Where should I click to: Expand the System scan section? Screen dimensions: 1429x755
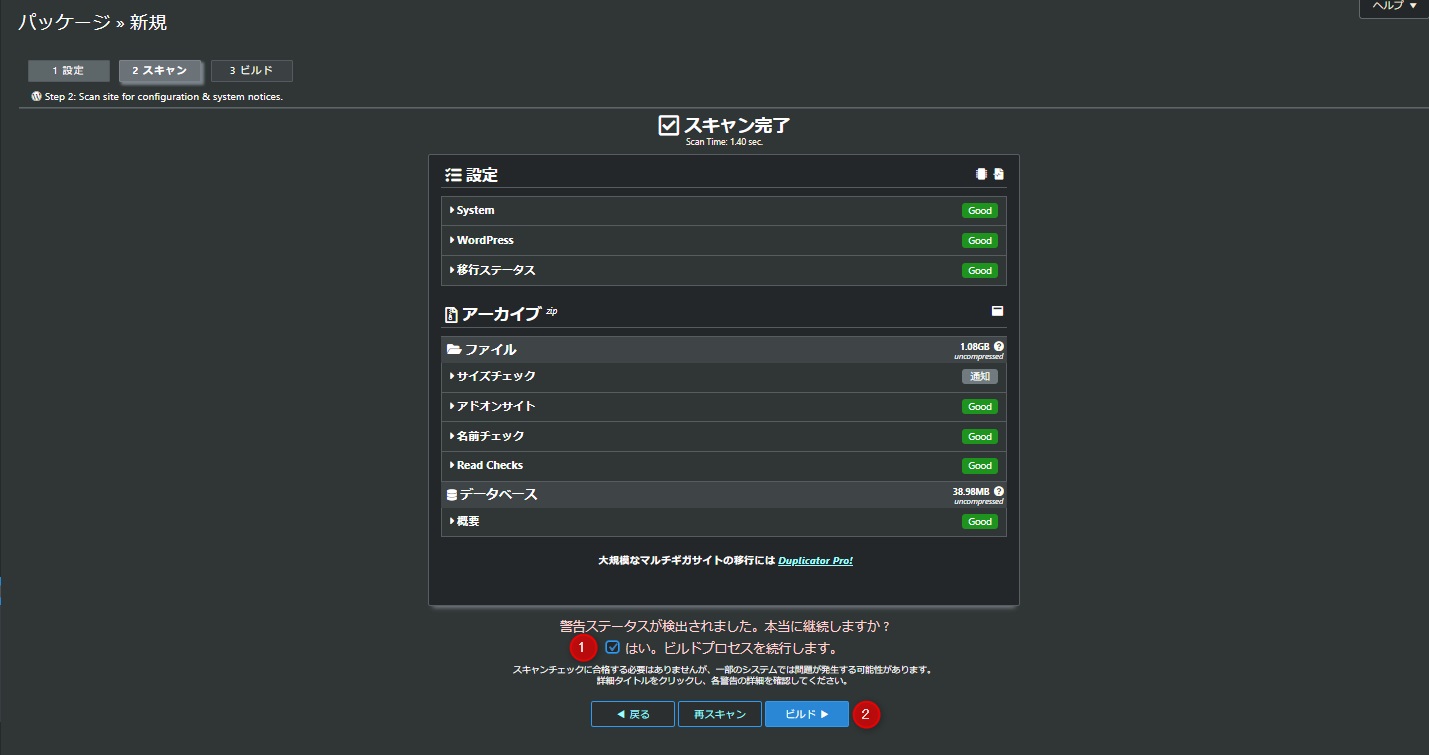coord(475,211)
